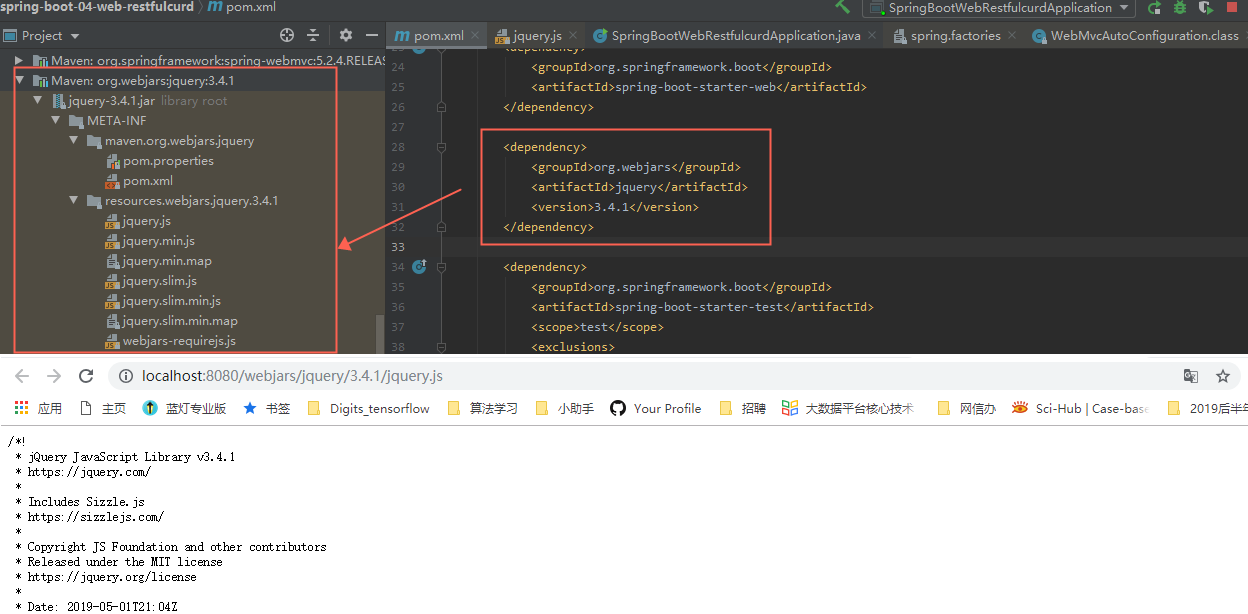Open Digits_tensorflow bookmark folder
Screen dimensions: 1248x614
point(368,408)
